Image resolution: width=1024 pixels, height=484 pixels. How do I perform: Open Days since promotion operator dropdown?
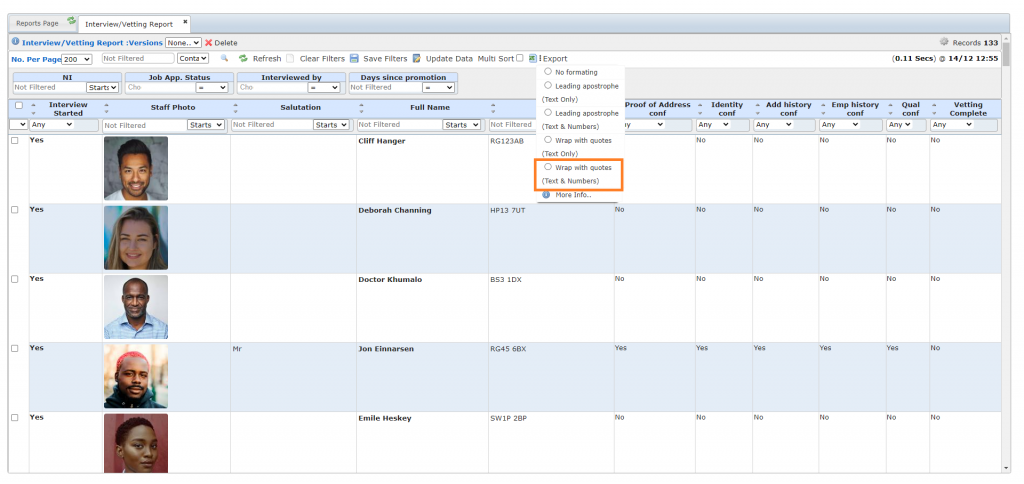(x=438, y=88)
